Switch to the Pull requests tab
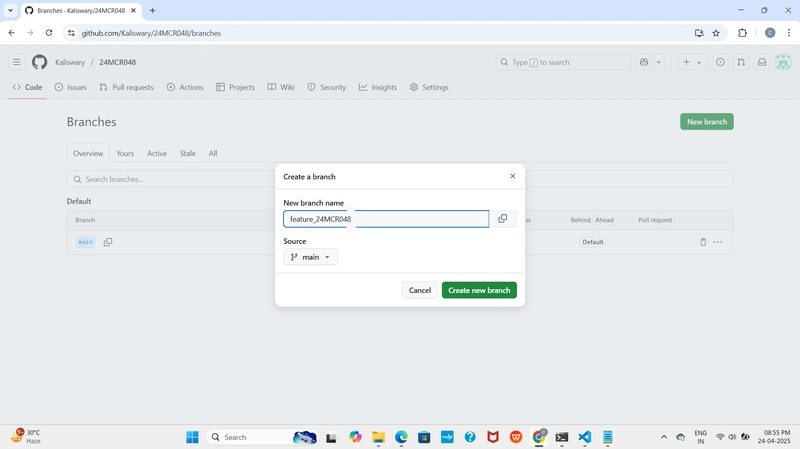800x449 pixels. (127, 87)
